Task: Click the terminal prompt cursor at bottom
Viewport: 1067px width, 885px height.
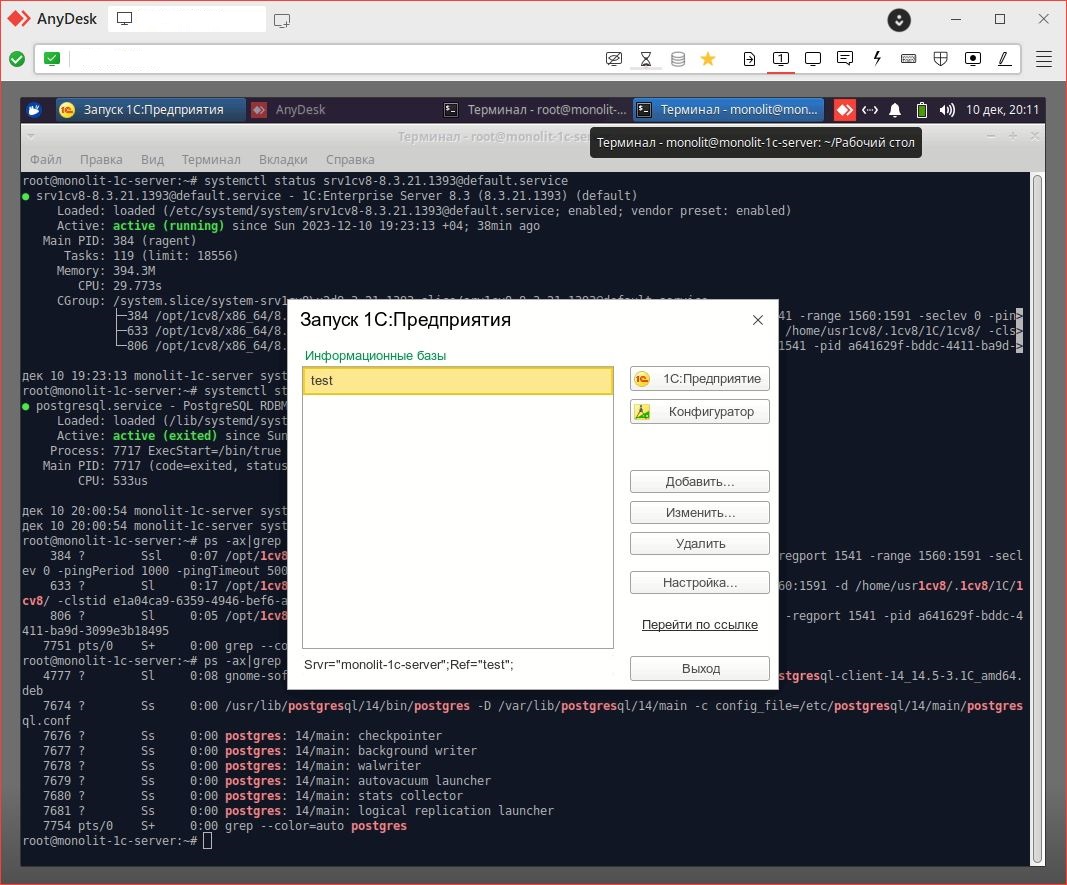Action: pos(208,841)
